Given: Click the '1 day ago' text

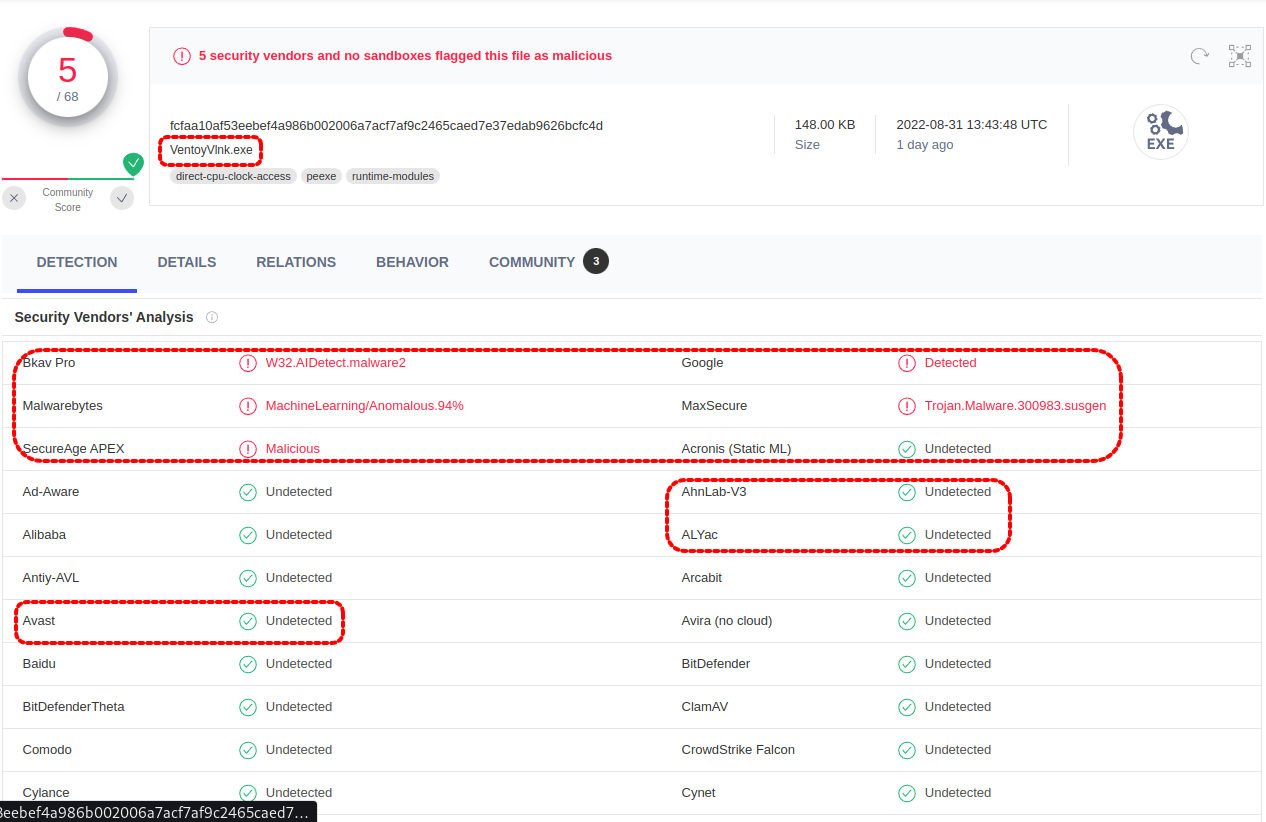Looking at the screenshot, I should pyautogui.click(x=925, y=145).
